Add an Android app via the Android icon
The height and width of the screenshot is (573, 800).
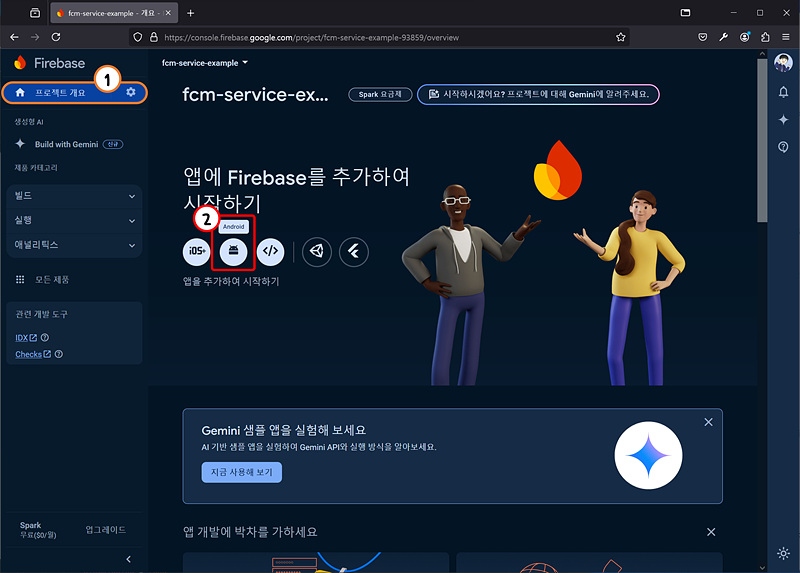tap(233, 252)
